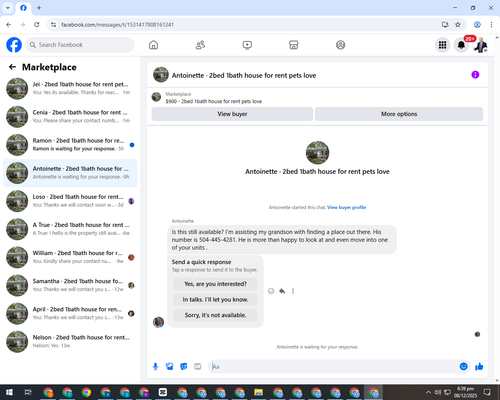Open Nelson's conversation in the list

[70, 341]
